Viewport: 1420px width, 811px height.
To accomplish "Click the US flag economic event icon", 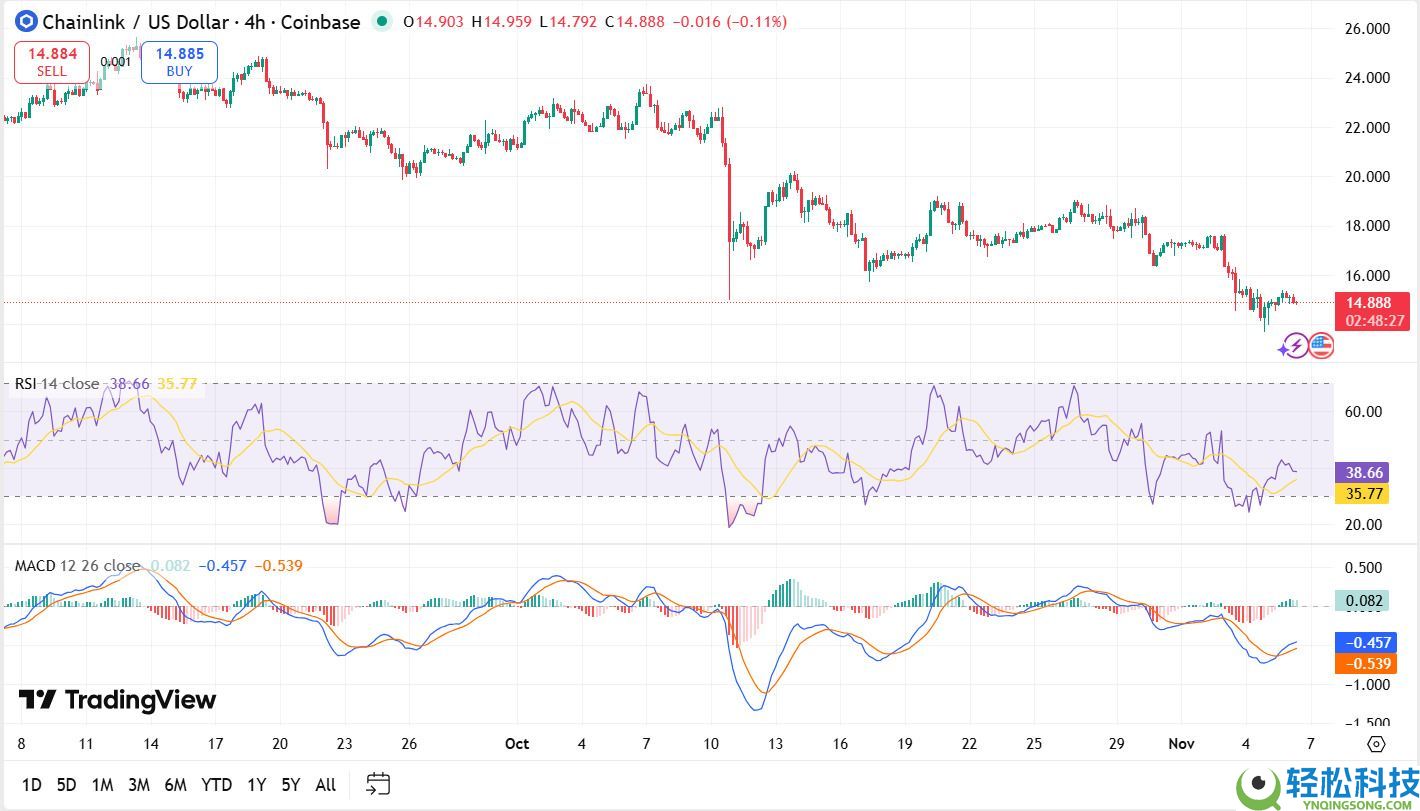I will (1321, 347).
